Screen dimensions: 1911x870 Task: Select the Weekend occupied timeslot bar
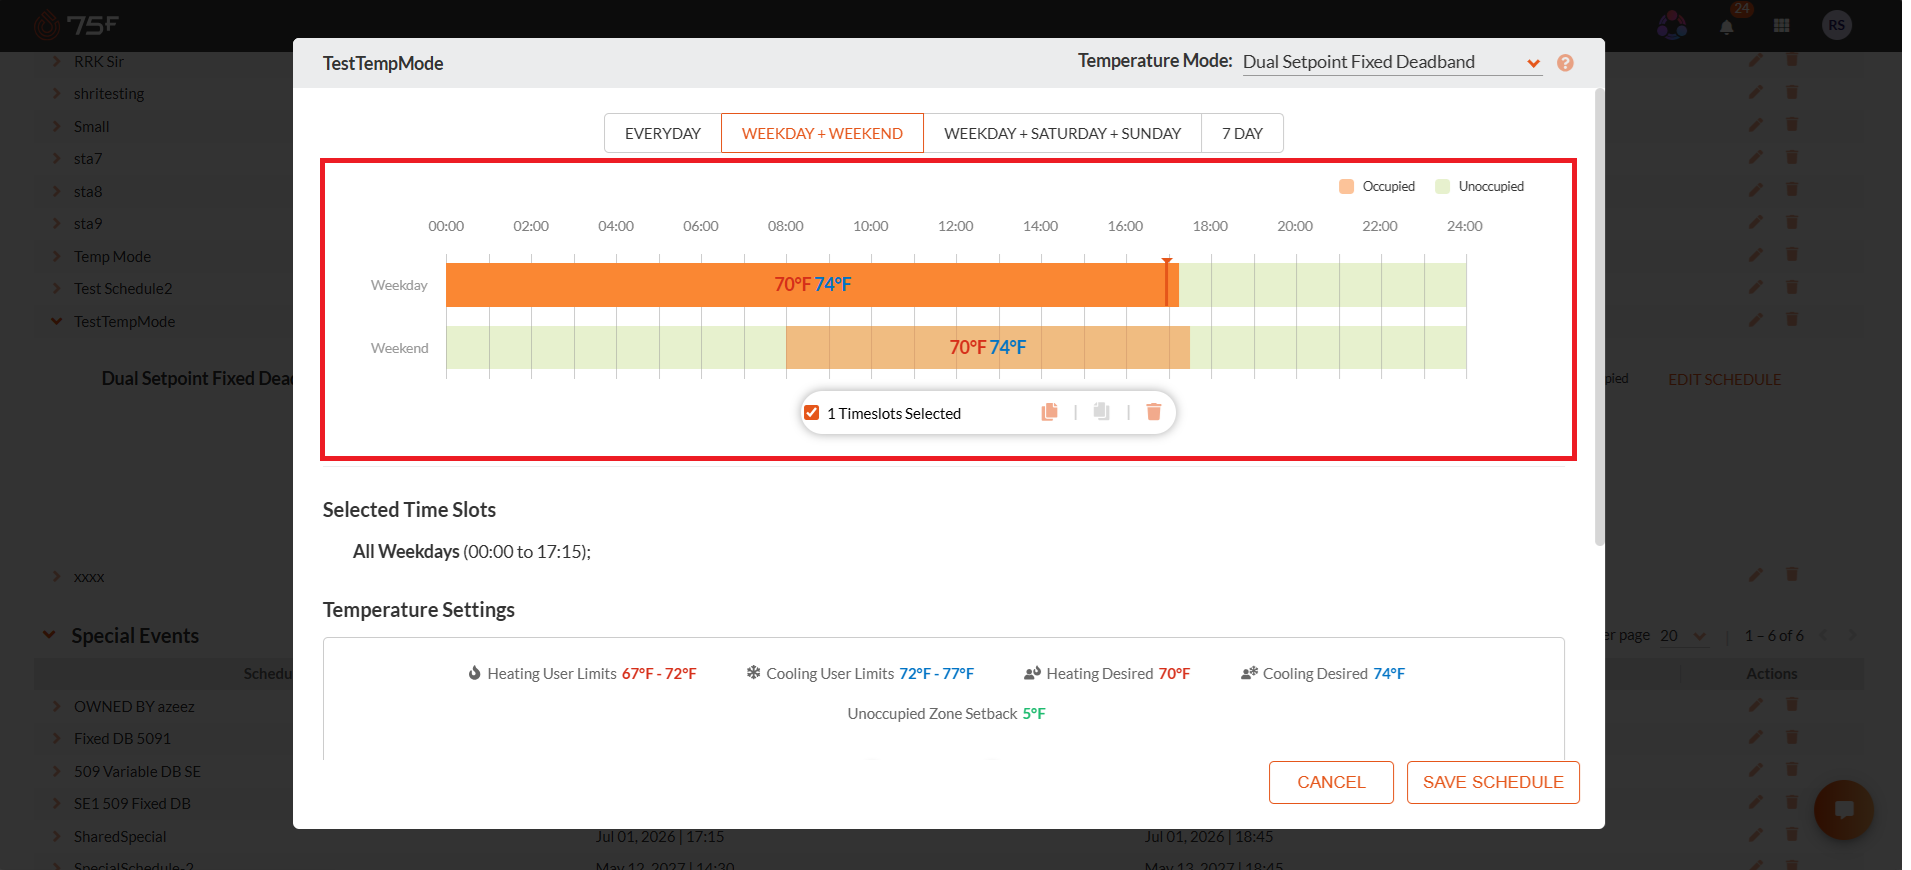tap(988, 347)
